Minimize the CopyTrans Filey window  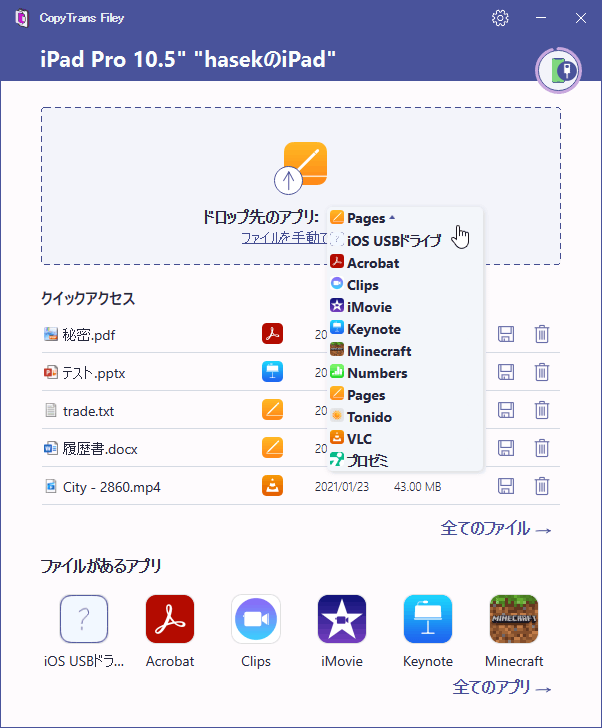coord(541,18)
